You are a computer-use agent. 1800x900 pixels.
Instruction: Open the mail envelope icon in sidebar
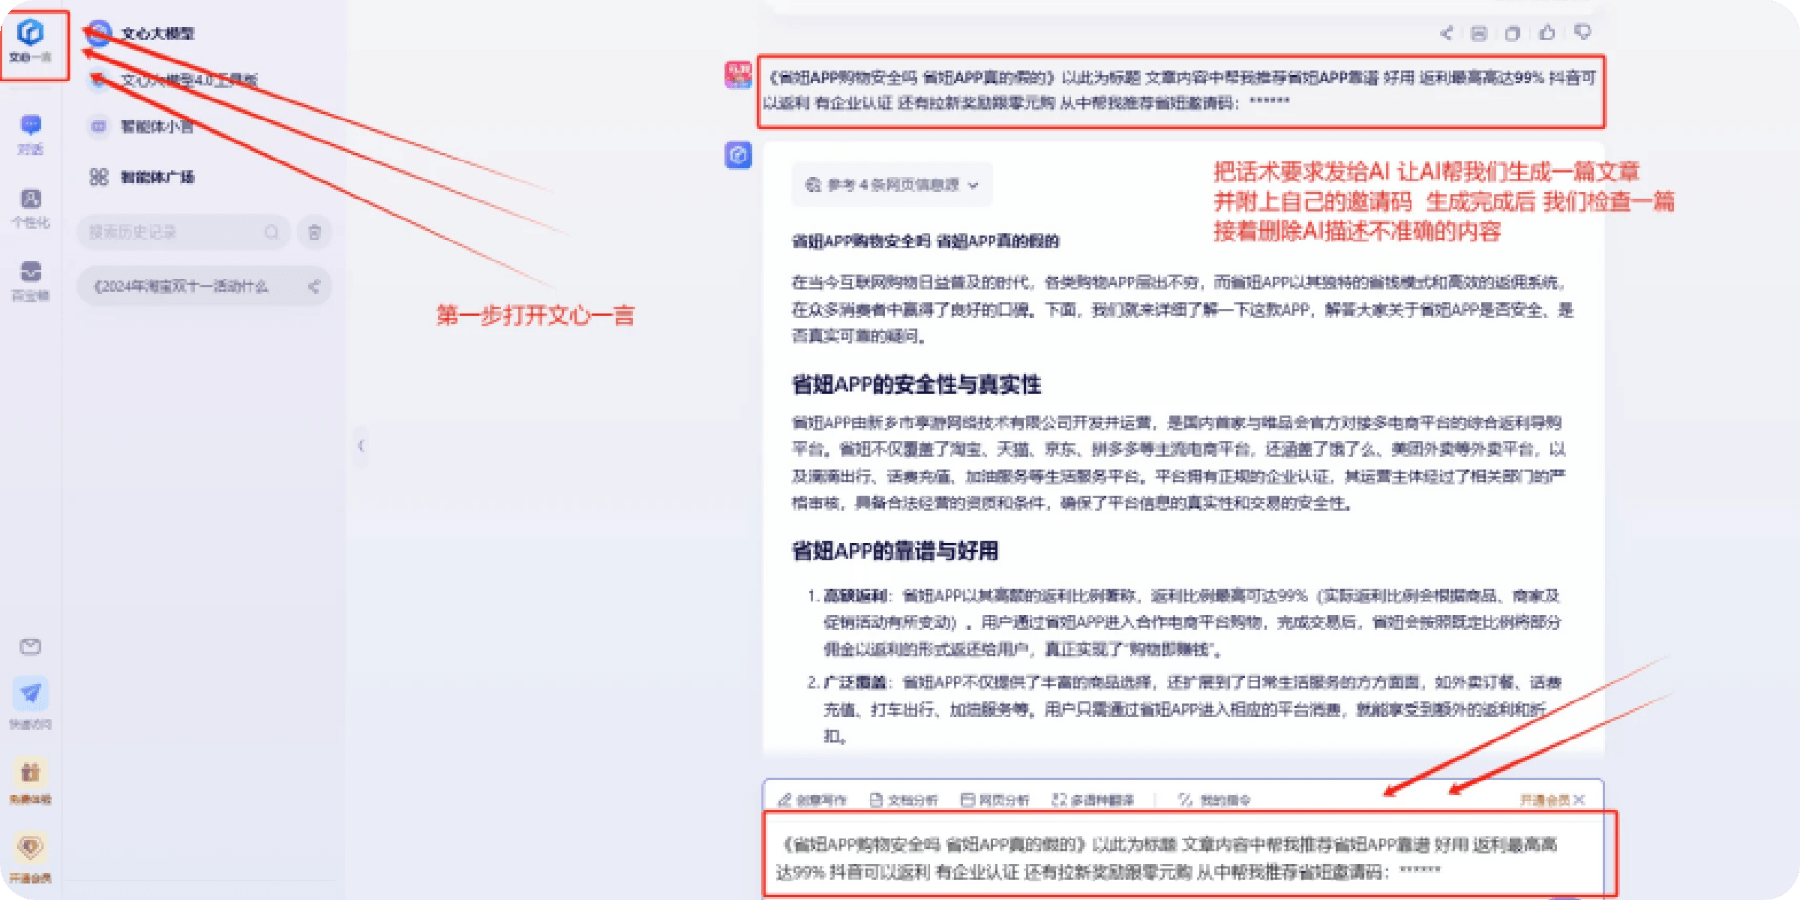point(31,647)
